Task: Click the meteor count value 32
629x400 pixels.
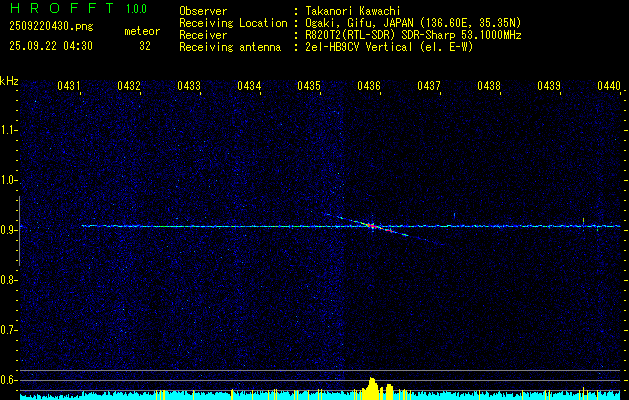Action: click(145, 46)
